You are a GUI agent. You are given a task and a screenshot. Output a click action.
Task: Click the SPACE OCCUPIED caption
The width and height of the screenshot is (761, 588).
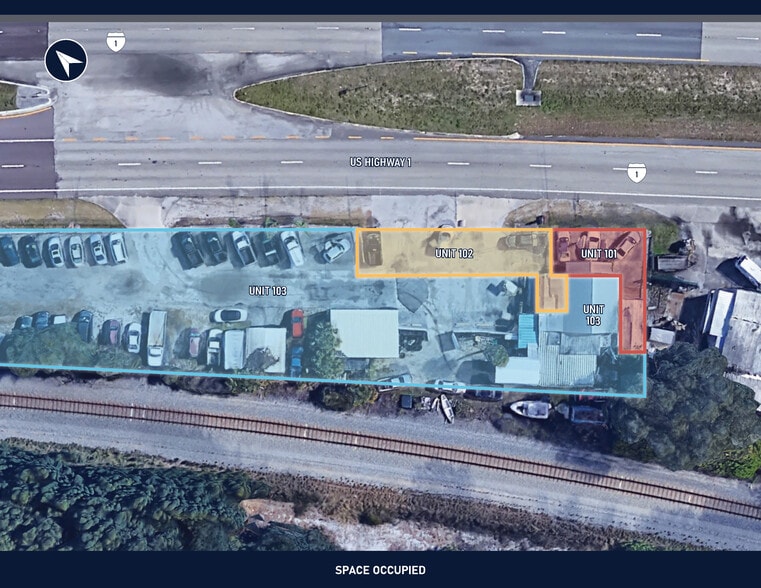coord(380,570)
